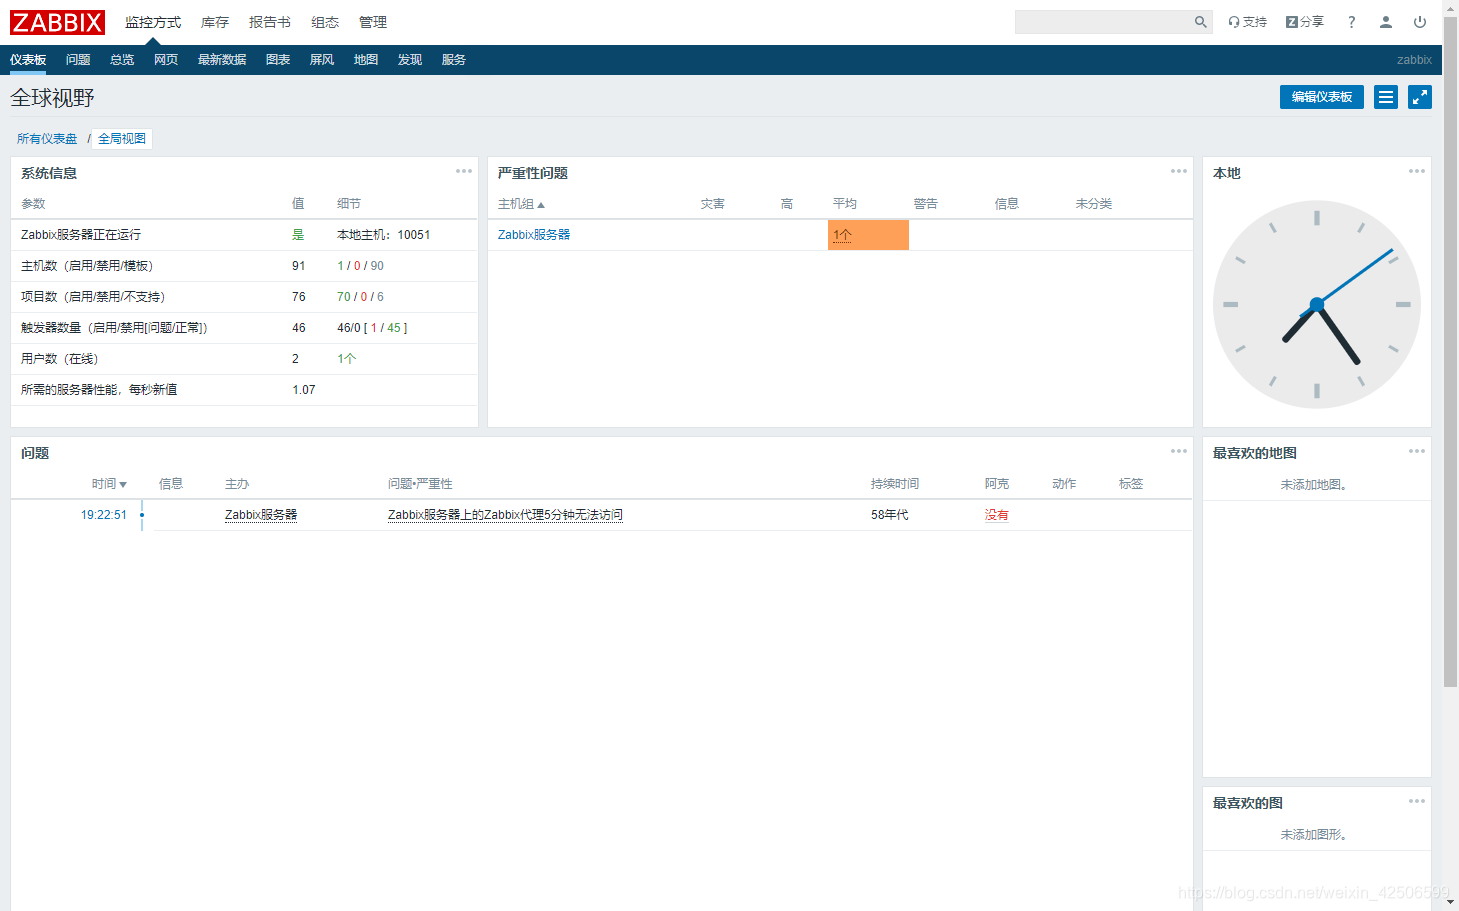
Task: Open 严重性问题 widget options menu
Action: click(x=1179, y=171)
